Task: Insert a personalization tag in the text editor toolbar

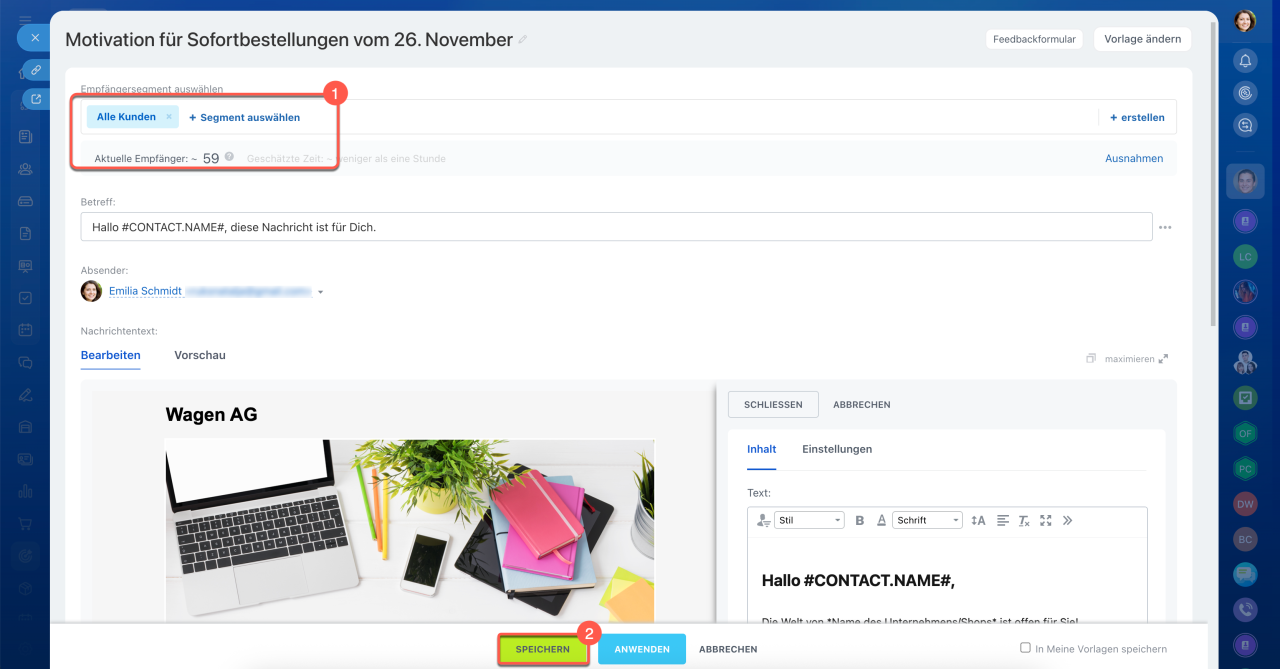Action: [x=764, y=520]
